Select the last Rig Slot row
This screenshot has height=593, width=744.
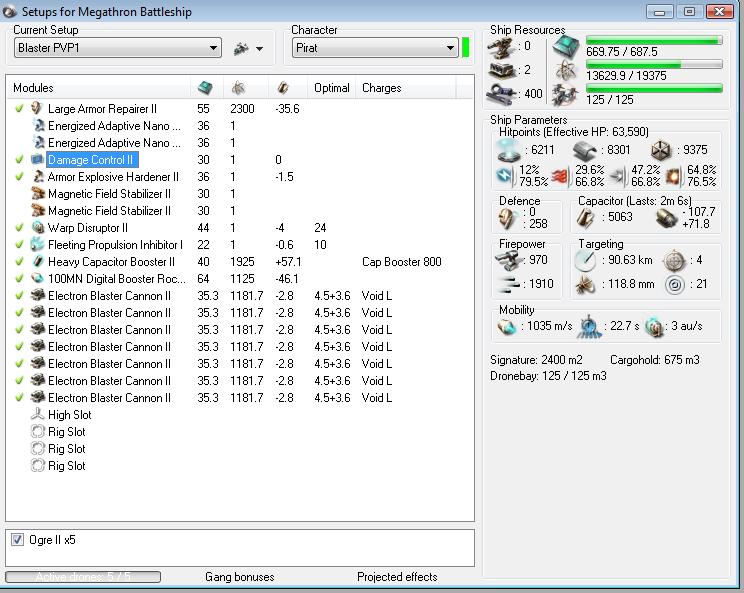(240, 465)
